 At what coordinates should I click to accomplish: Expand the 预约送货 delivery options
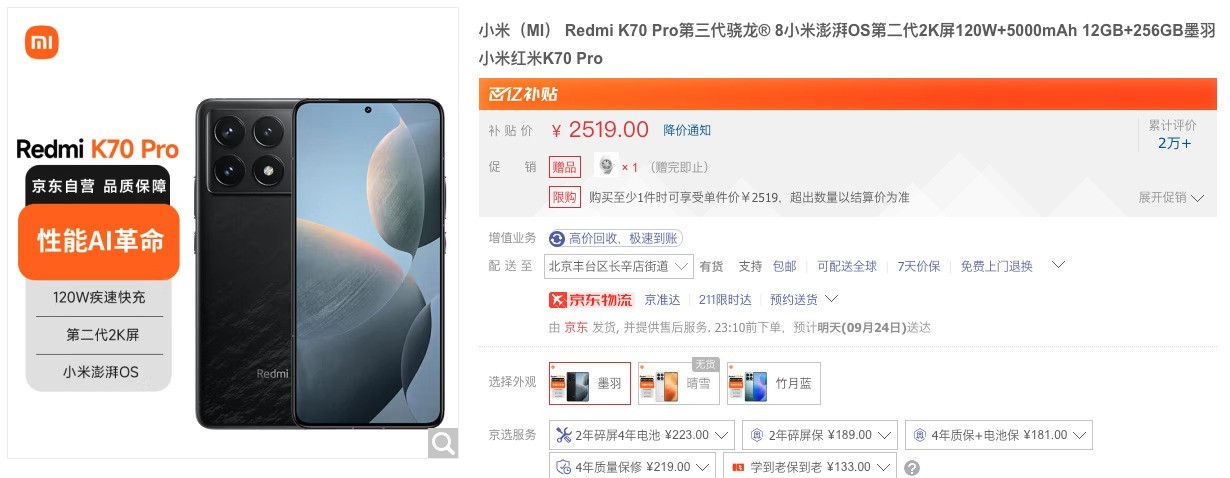(x=804, y=299)
